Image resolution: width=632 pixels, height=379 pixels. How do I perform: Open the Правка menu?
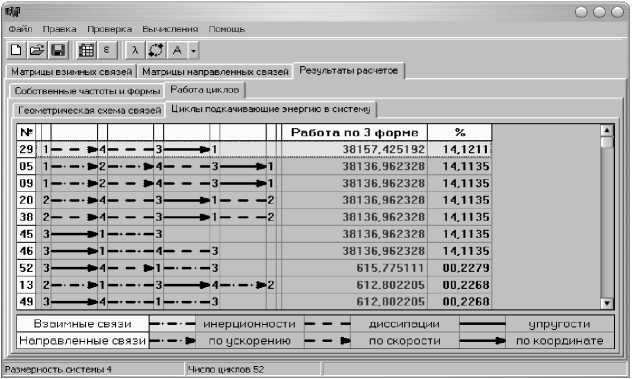[60, 29]
